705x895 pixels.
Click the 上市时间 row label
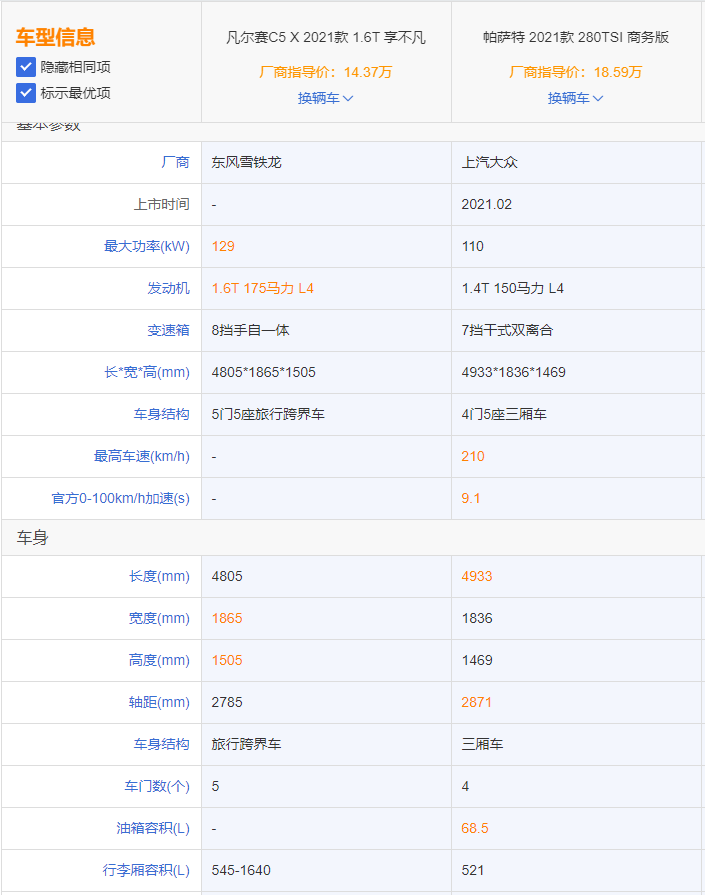point(162,204)
